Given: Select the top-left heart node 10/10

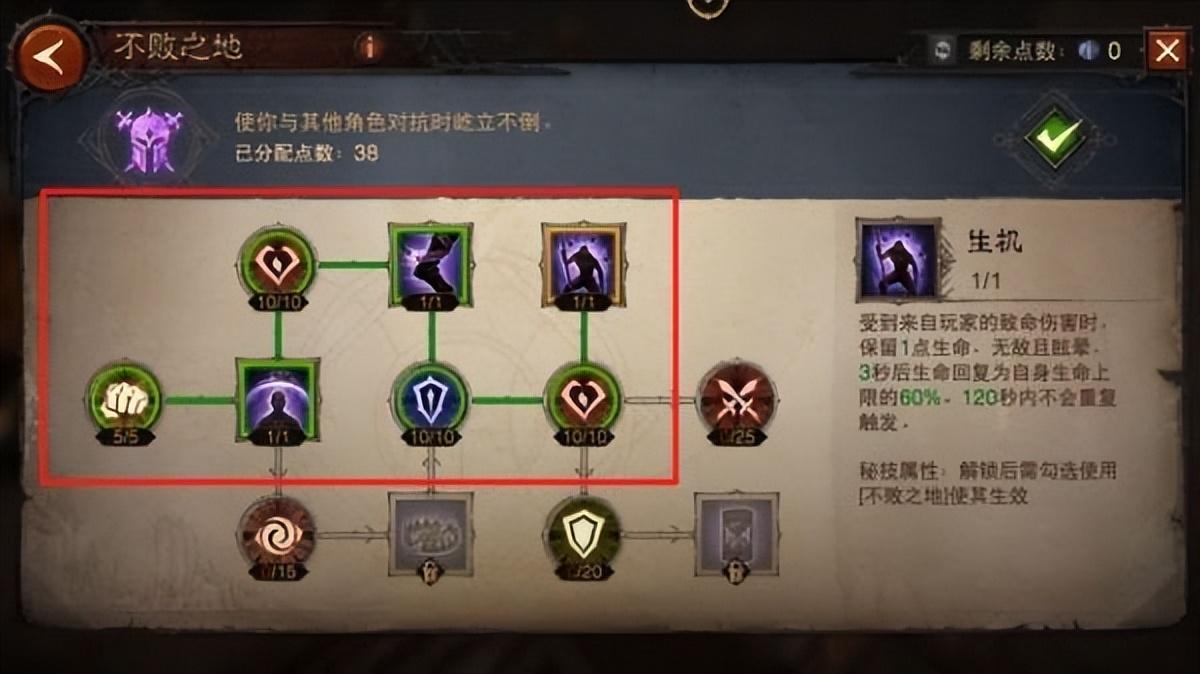Looking at the screenshot, I should click(277, 266).
